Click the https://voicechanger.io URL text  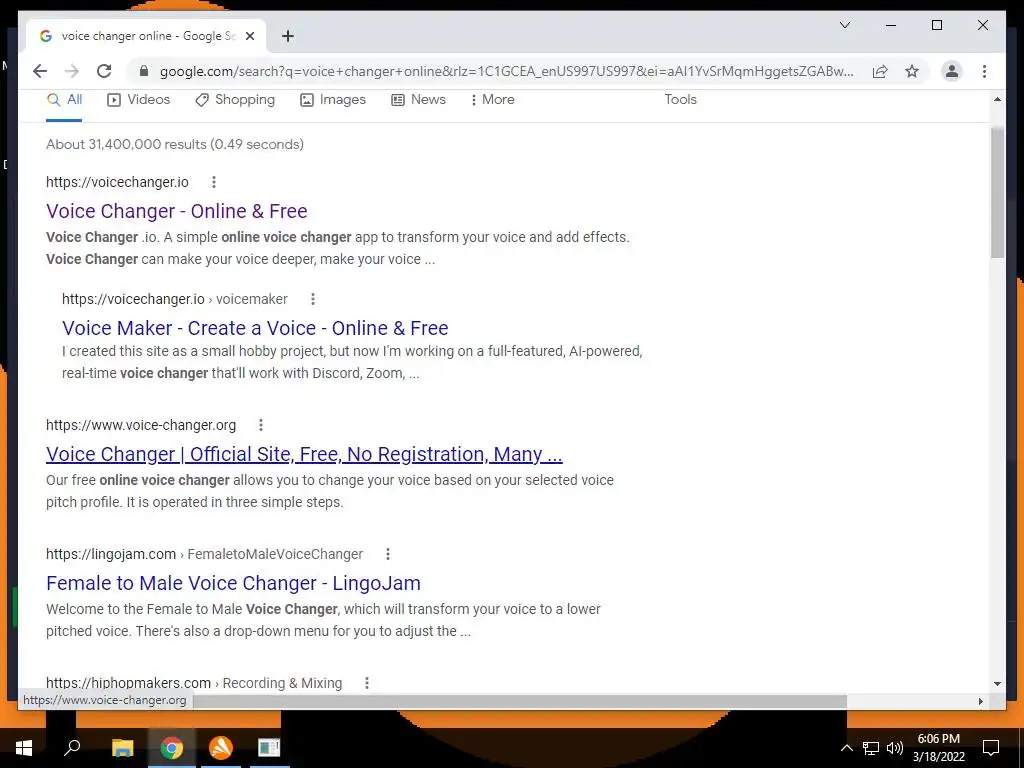pyautogui.click(x=117, y=182)
